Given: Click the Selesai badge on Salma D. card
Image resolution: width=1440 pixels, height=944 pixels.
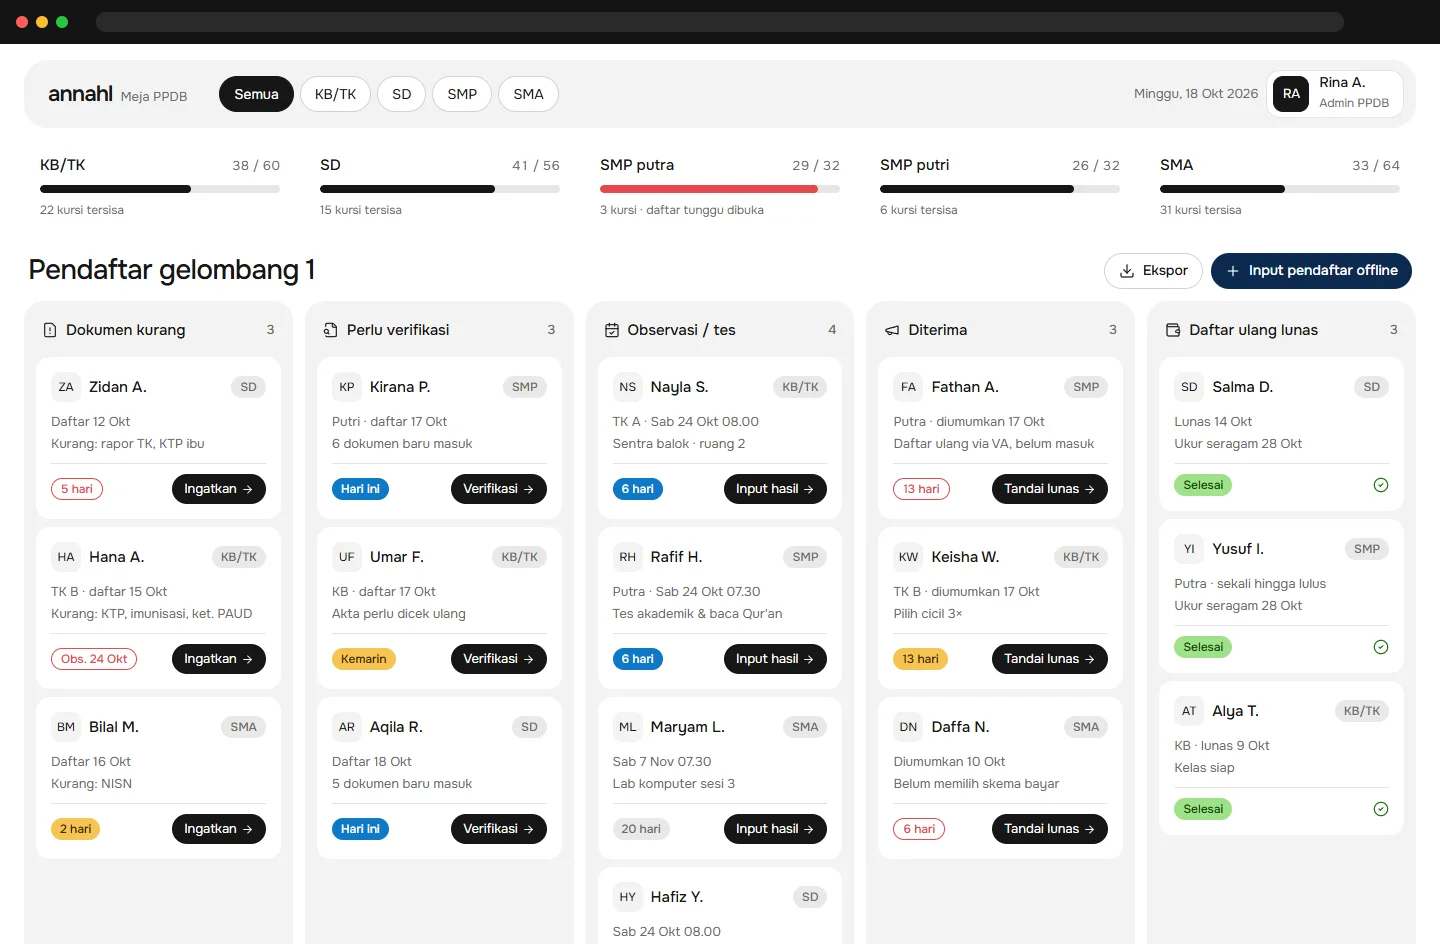Looking at the screenshot, I should coord(1203,485).
